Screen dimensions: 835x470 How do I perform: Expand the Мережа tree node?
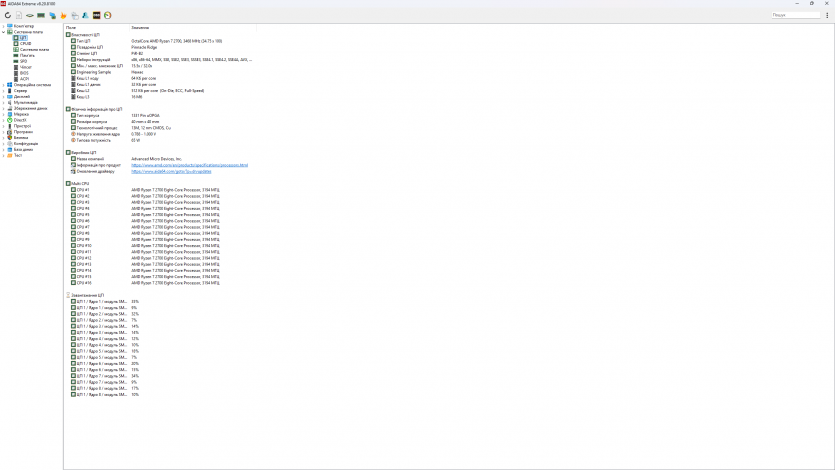[3, 114]
